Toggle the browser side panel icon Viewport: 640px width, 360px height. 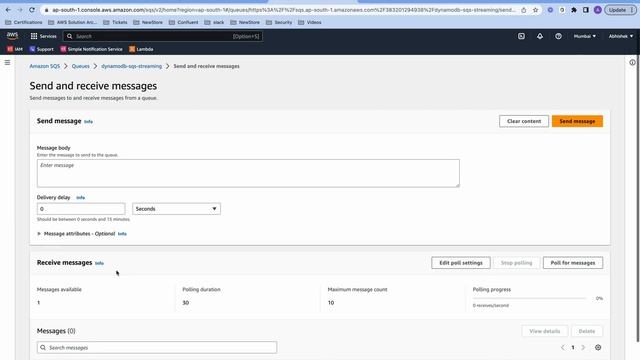point(586,10)
